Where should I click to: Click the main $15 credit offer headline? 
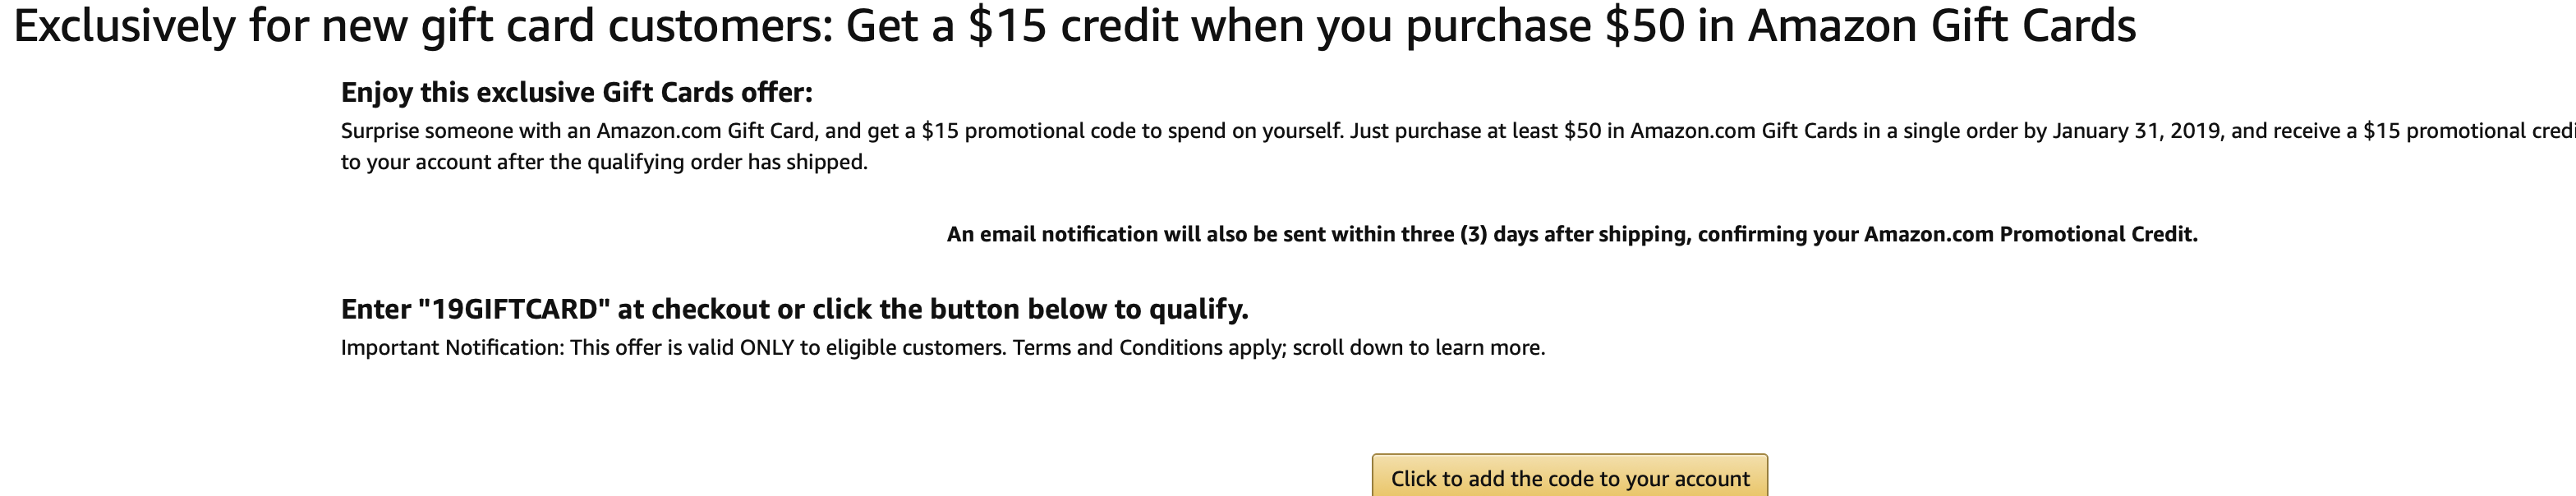(x=1074, y=27)
